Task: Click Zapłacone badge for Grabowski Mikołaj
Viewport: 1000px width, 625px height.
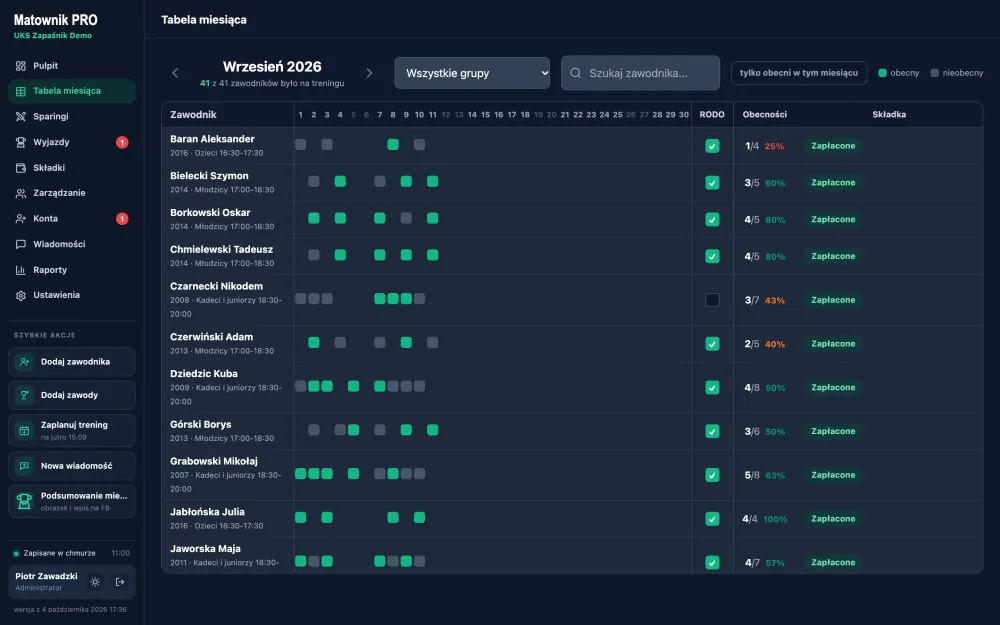Action: [x=833, y=475]
